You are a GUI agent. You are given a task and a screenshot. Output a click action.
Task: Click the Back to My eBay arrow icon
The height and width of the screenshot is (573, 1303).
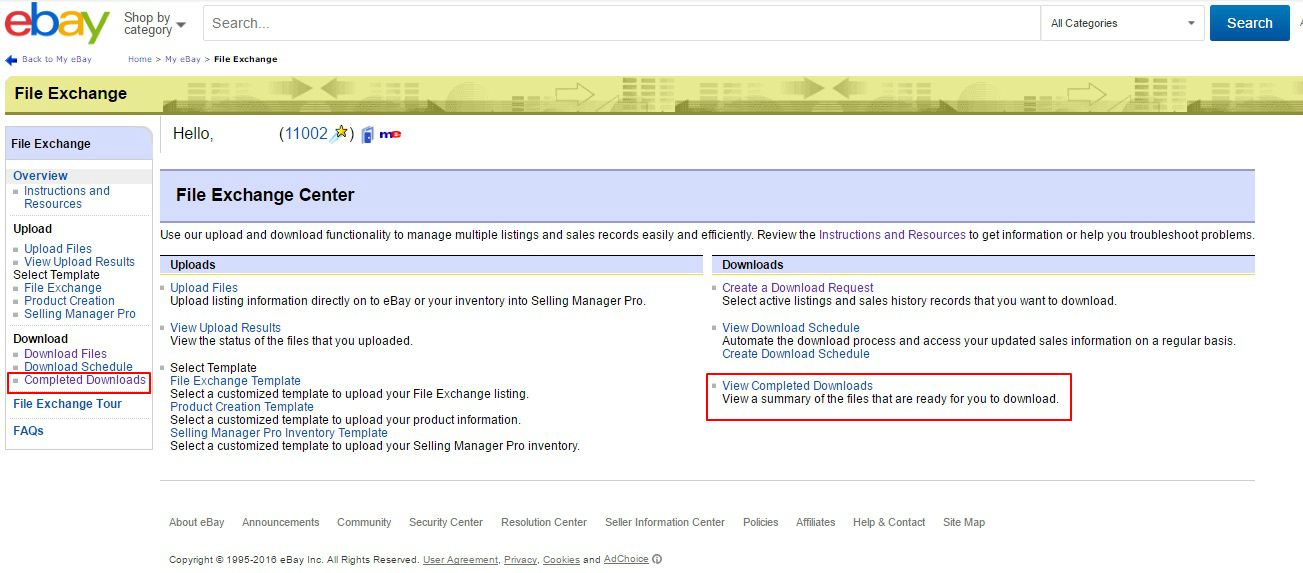(x=11, y=60)
